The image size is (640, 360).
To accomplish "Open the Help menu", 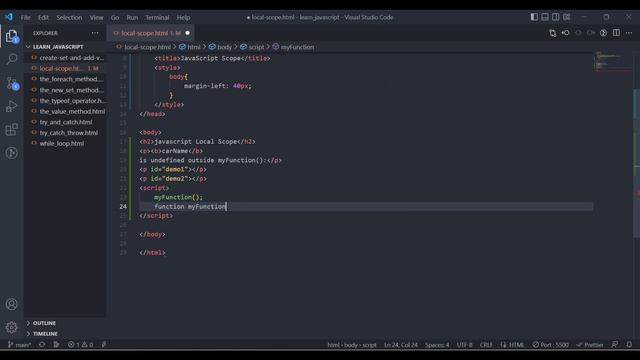I will pyautogui.click(x=183, y=18).
